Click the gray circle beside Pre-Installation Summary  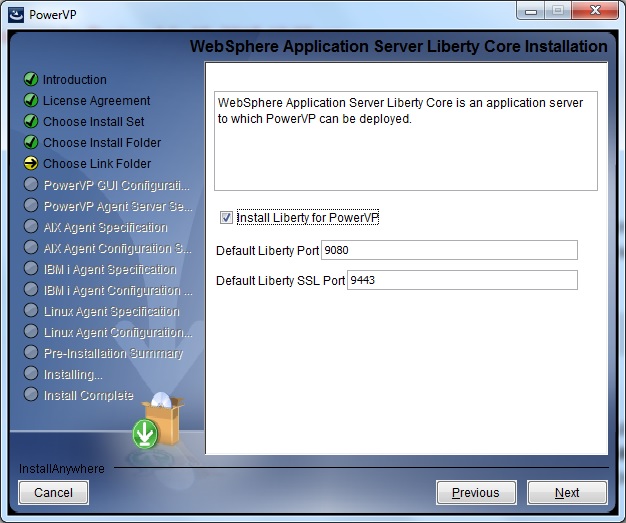[31, 353]
